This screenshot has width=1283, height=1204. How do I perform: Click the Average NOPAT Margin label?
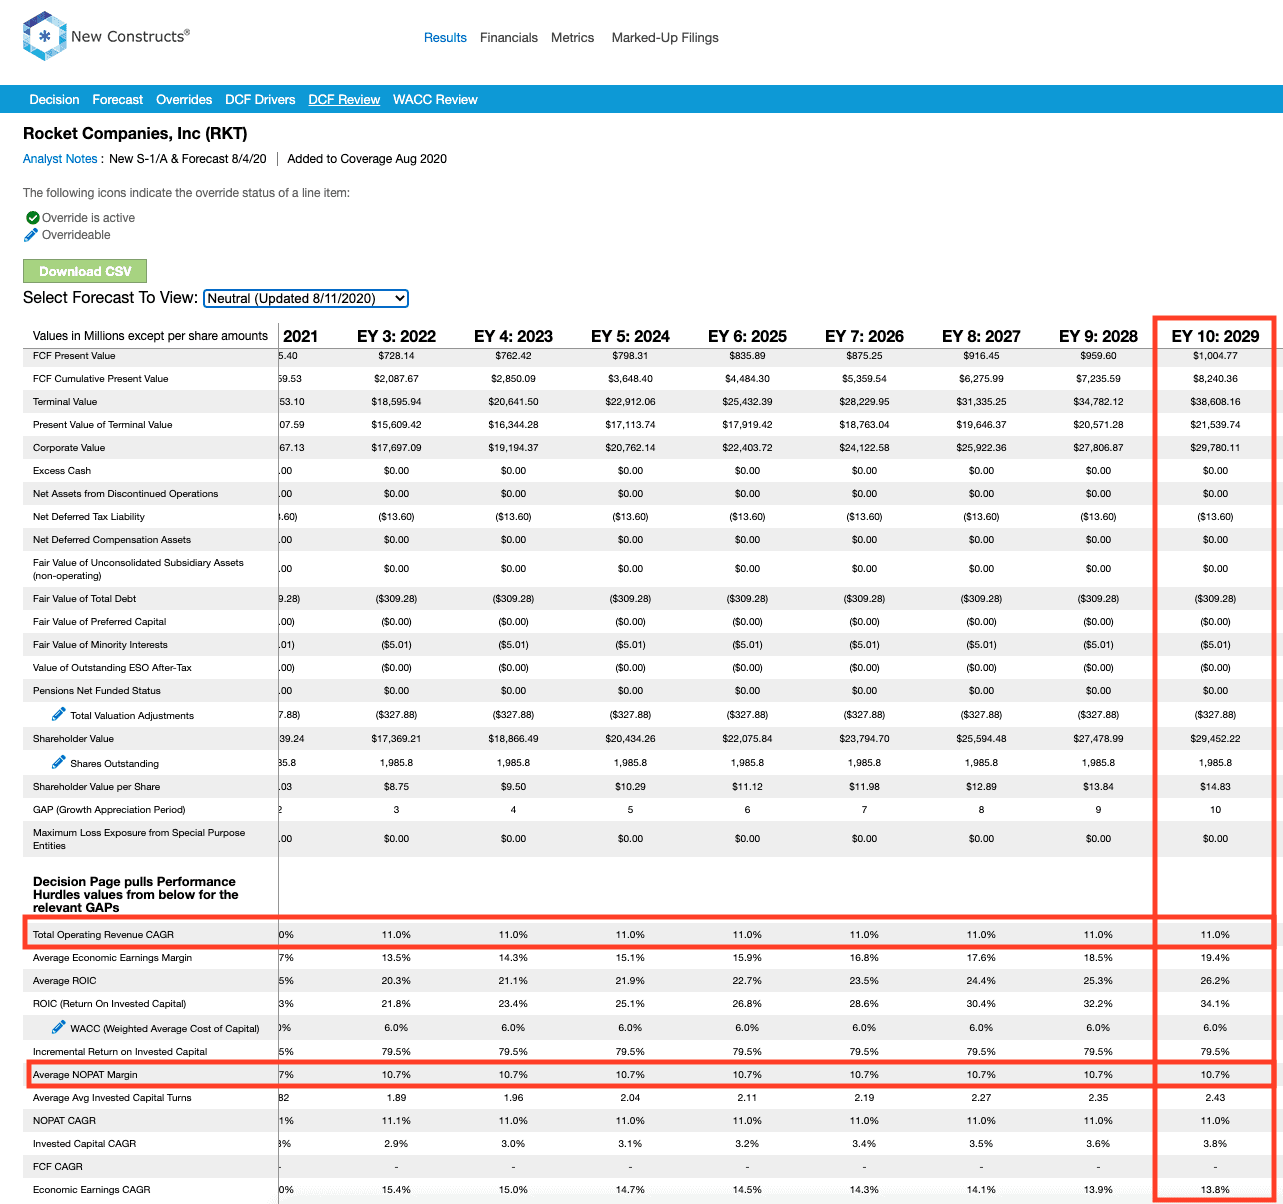click(x=85, y=1075)
